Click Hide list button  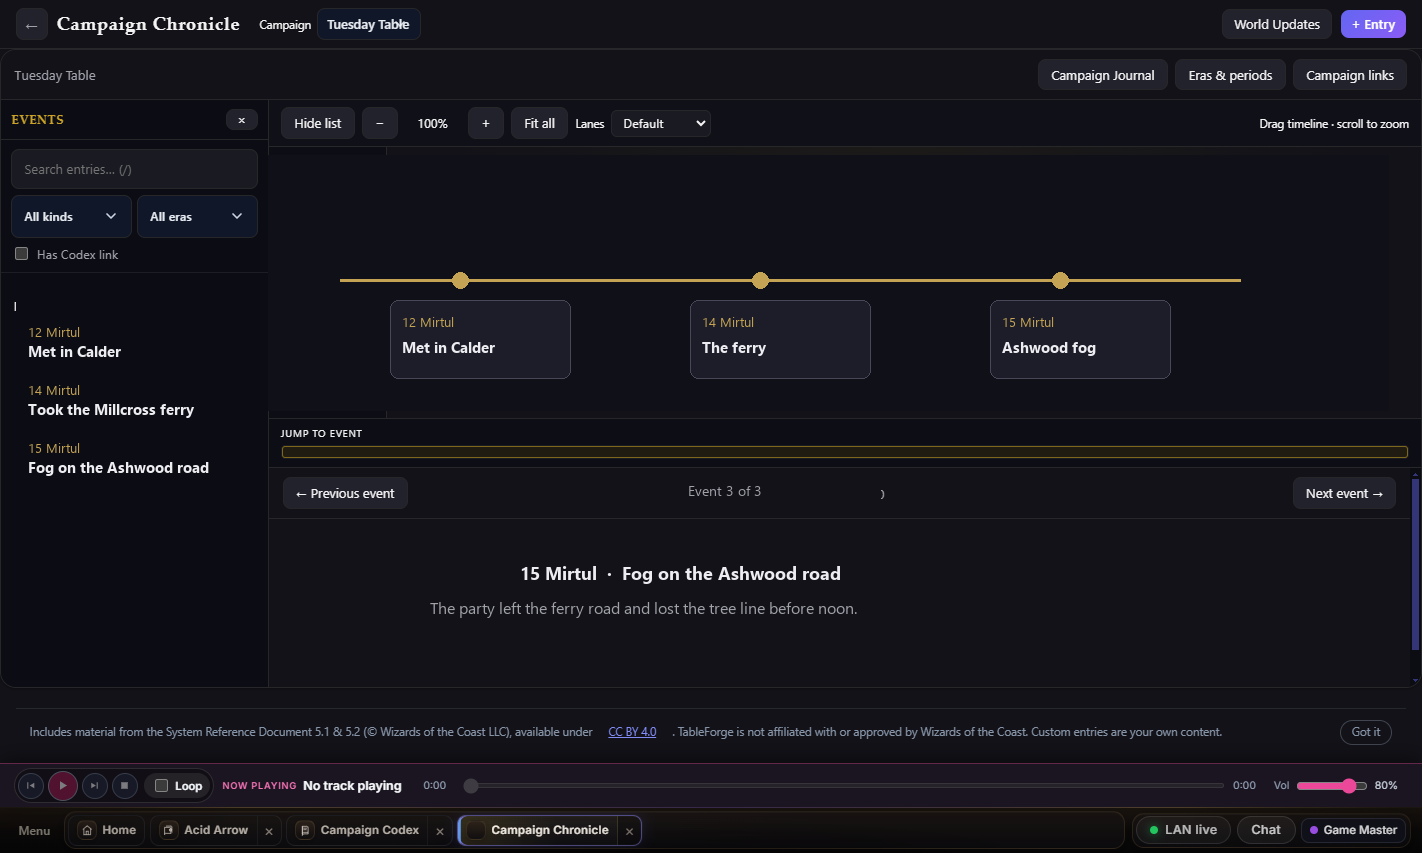click(x=318, y=123)
